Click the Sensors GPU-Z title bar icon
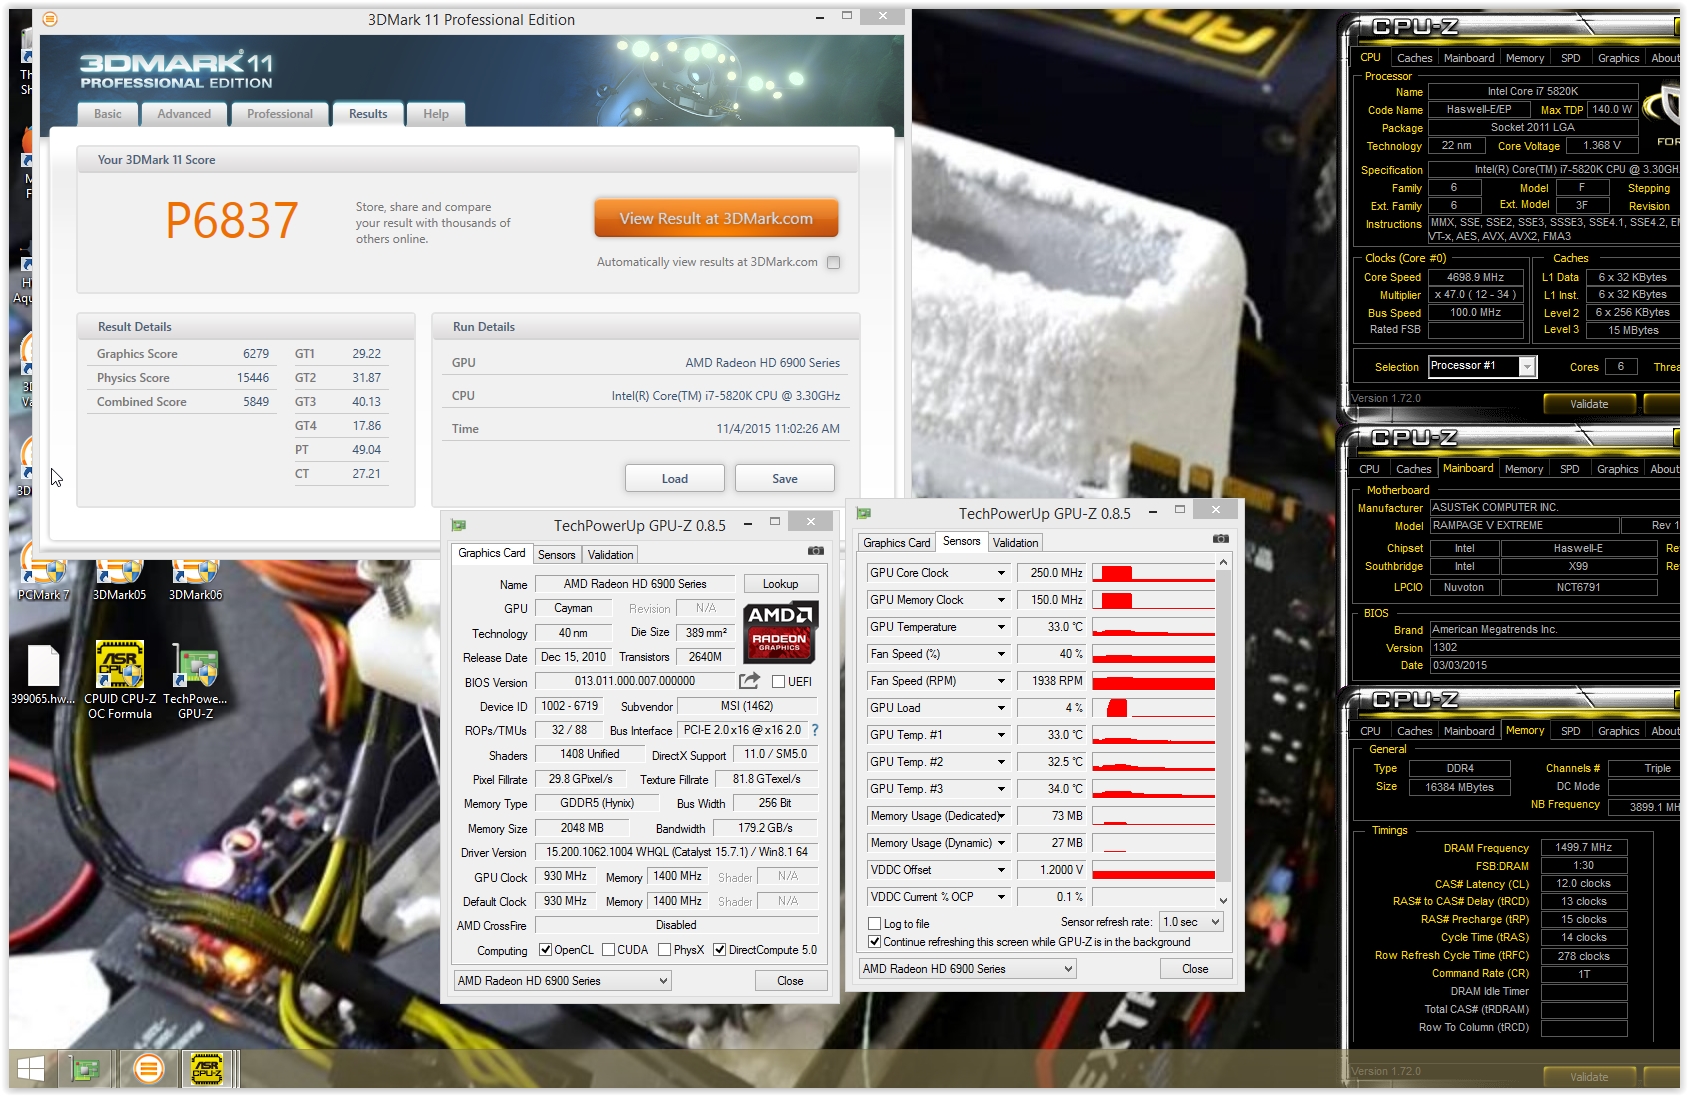 click(x=864, y=513)
